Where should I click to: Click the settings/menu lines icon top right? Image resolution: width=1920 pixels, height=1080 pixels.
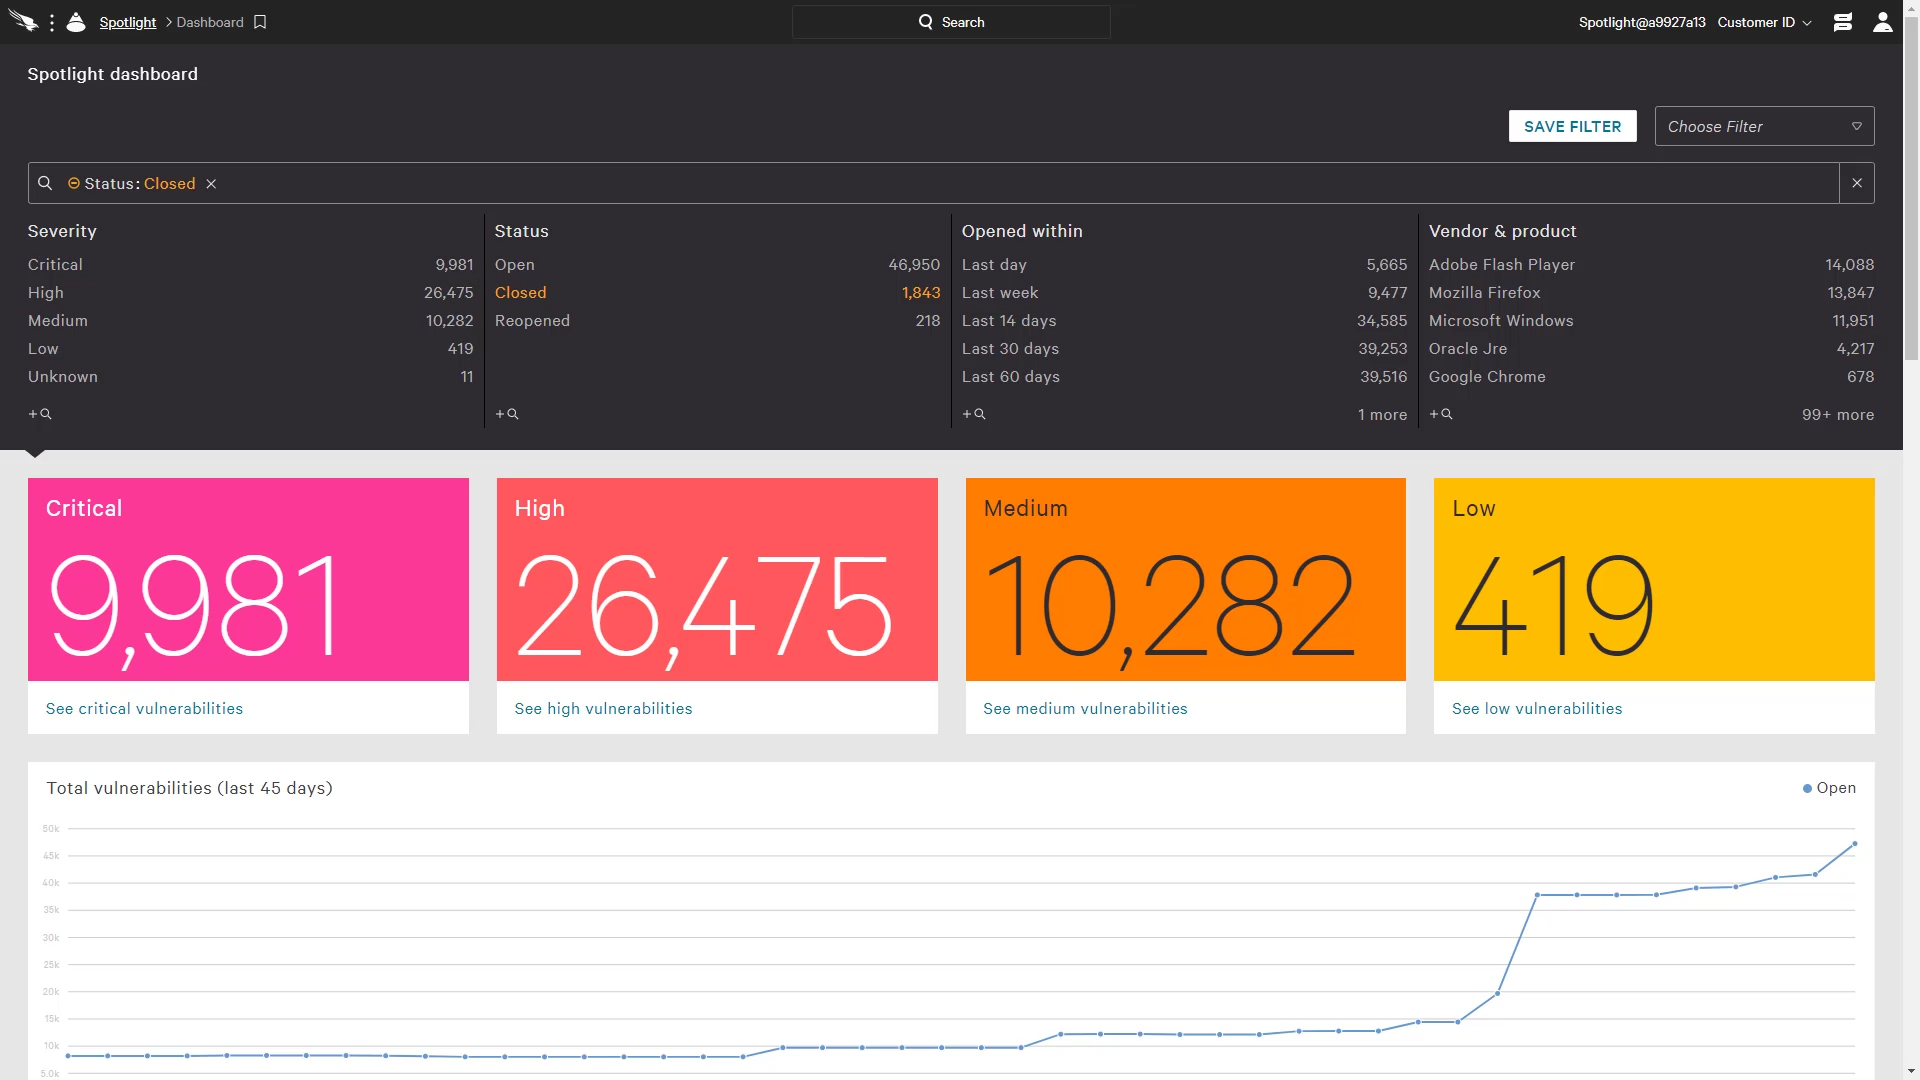tap(1844, 21)
